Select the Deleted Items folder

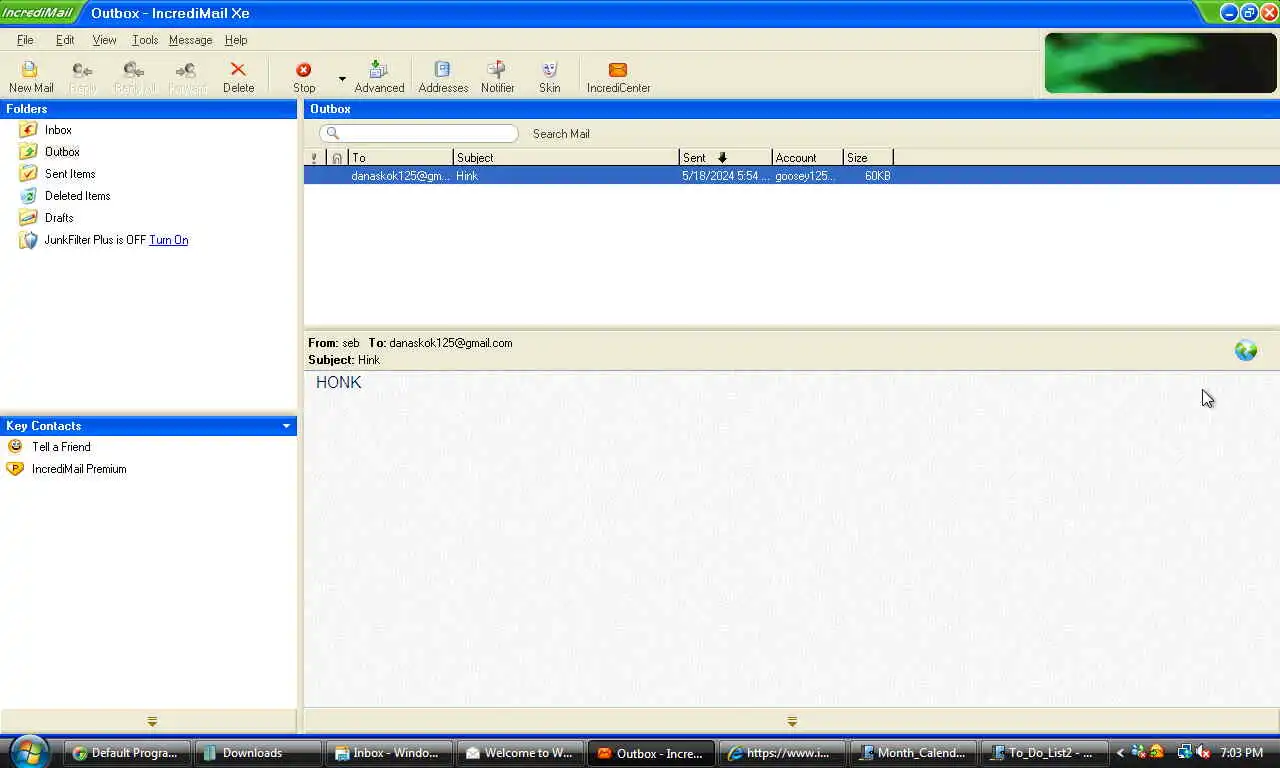click(x=77, y=196)
